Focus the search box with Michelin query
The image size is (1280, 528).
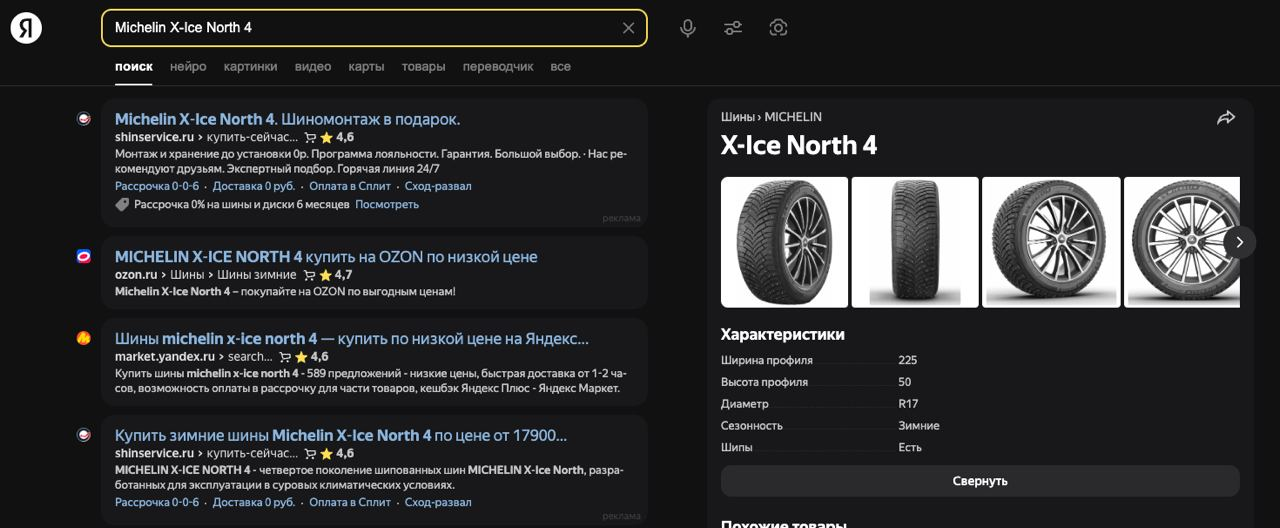point(374,28)
